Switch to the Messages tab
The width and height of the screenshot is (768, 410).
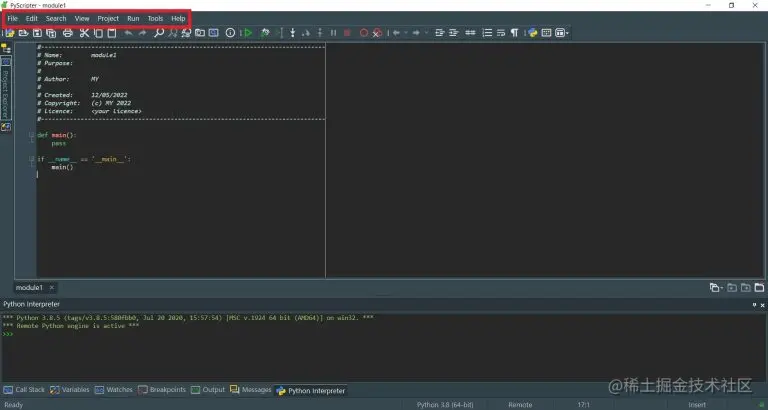(x=250, y=390)
